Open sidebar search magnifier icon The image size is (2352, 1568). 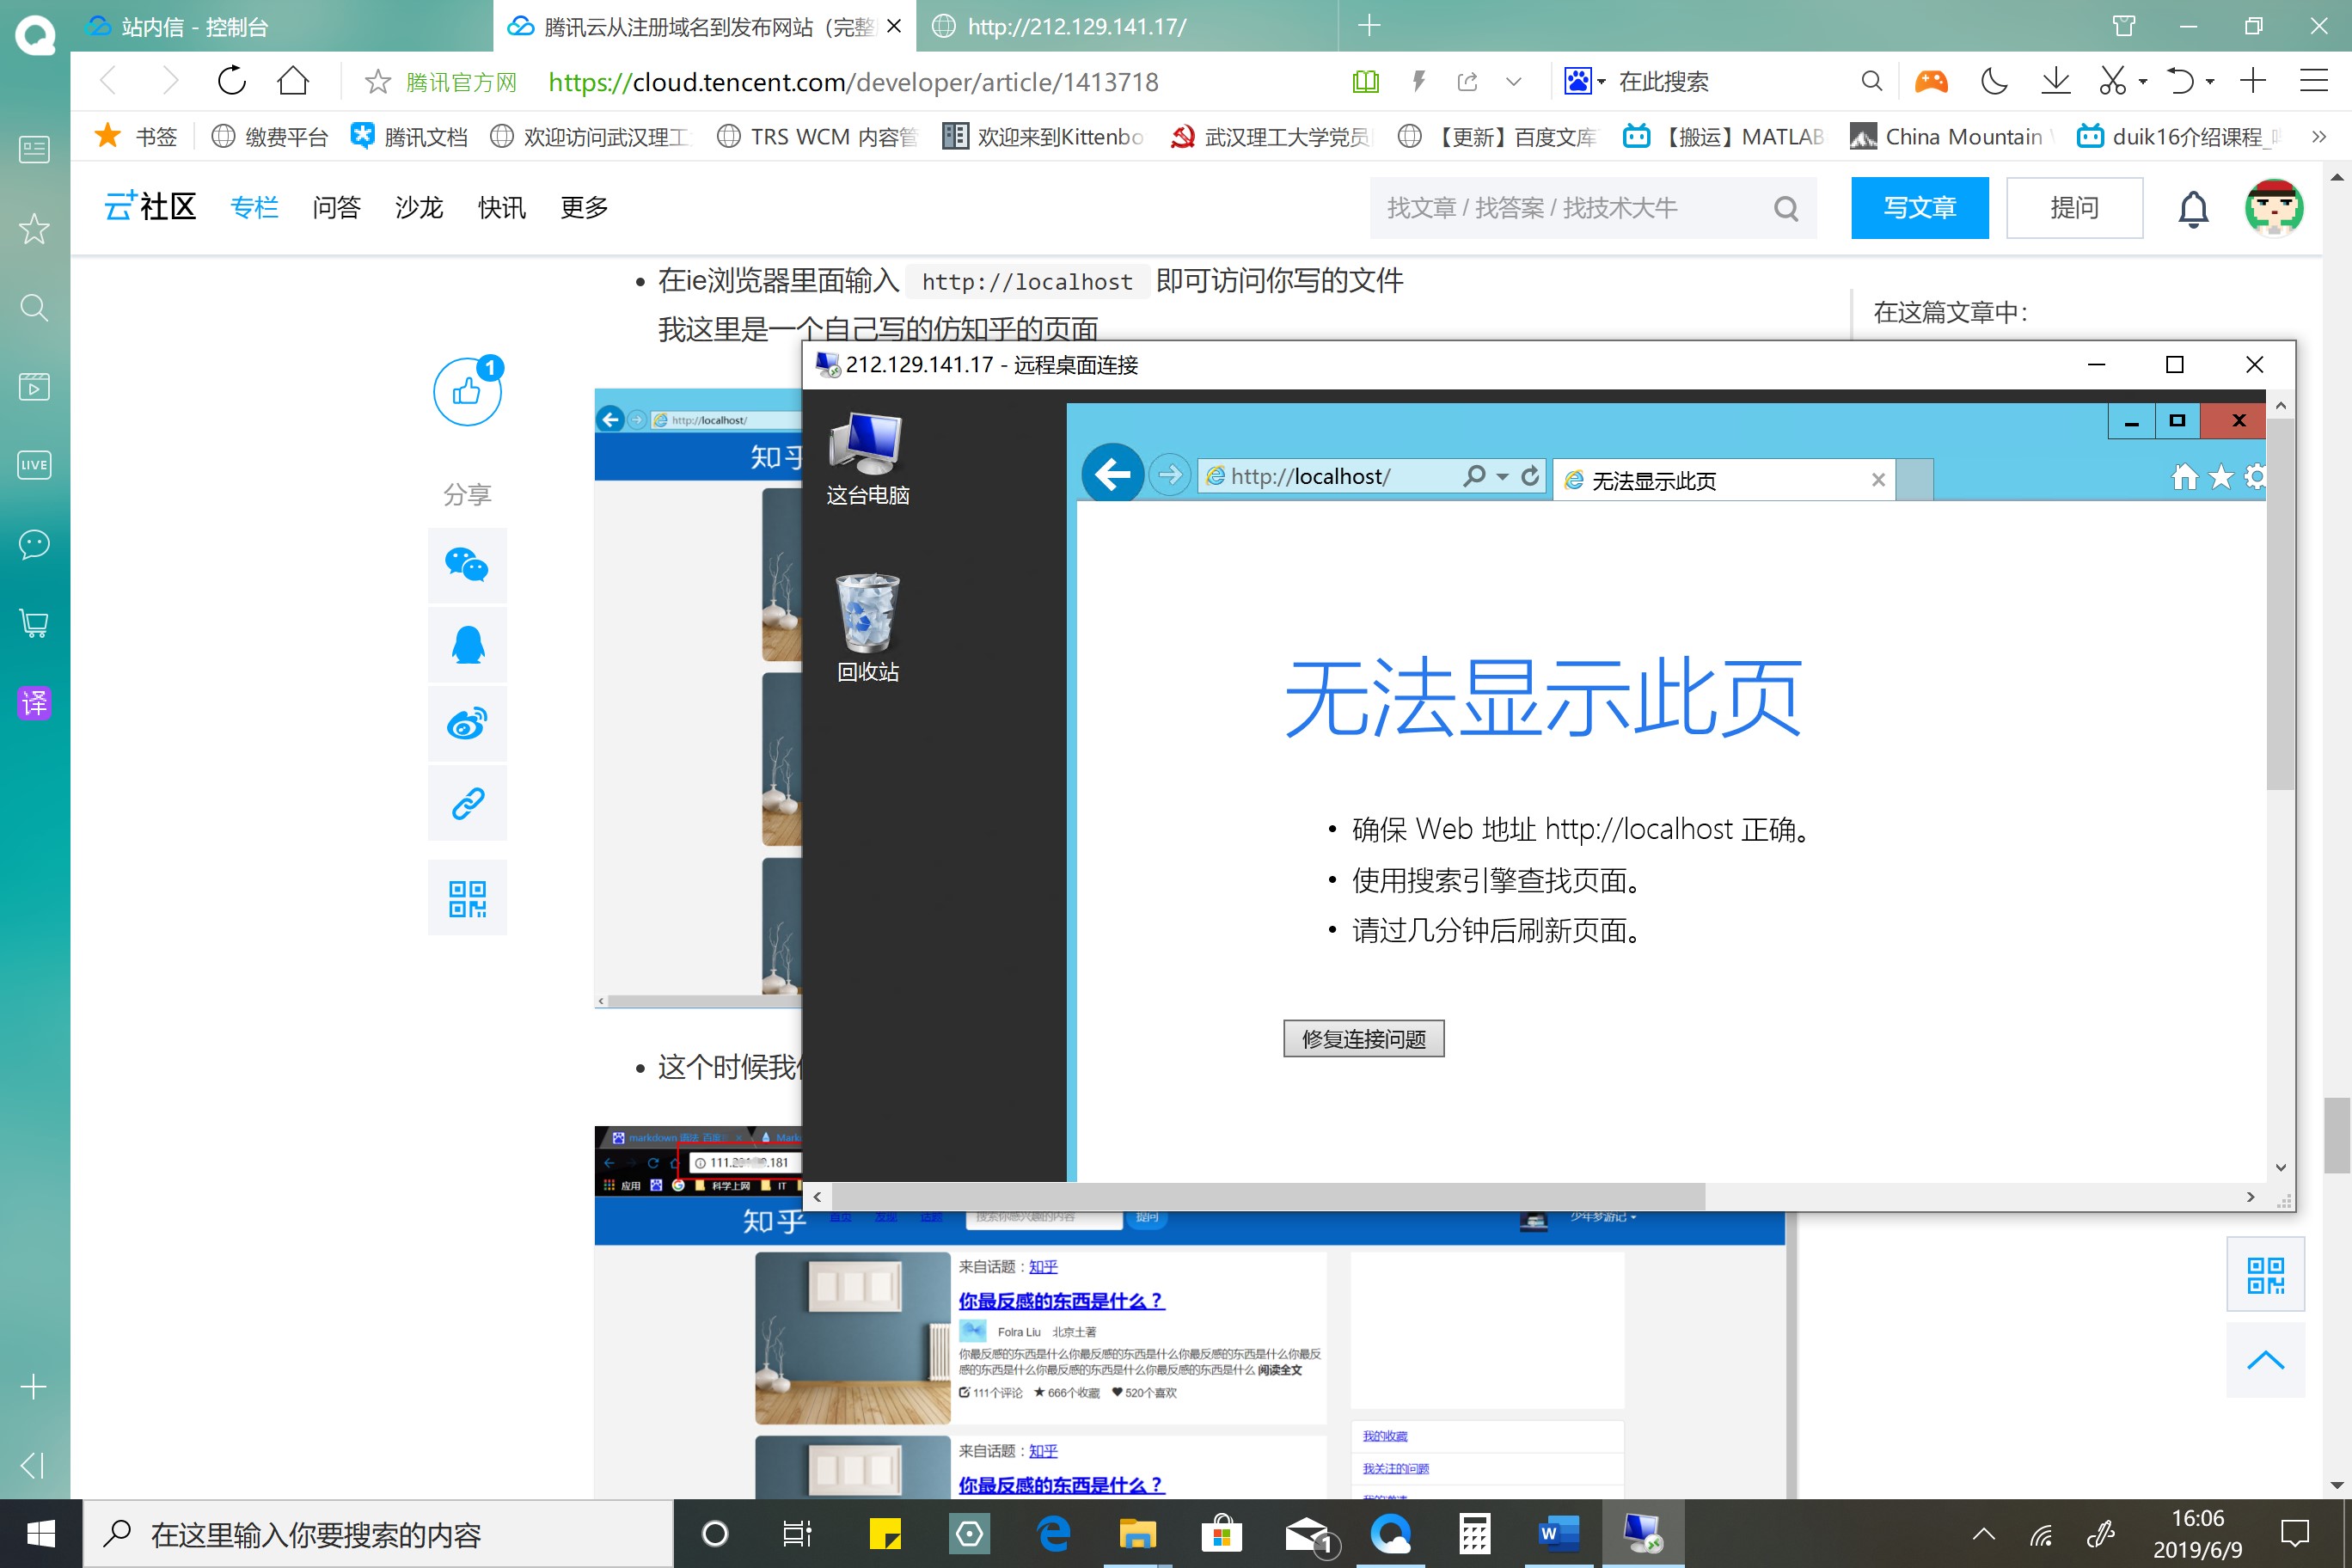point(34,307)
